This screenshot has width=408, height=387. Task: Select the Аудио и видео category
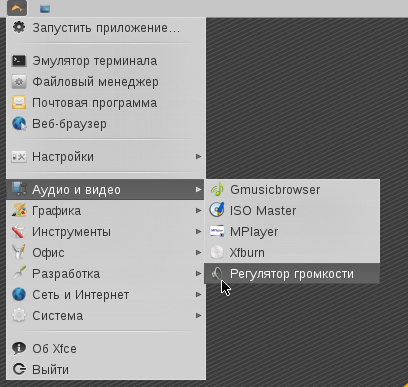point(105,189)
